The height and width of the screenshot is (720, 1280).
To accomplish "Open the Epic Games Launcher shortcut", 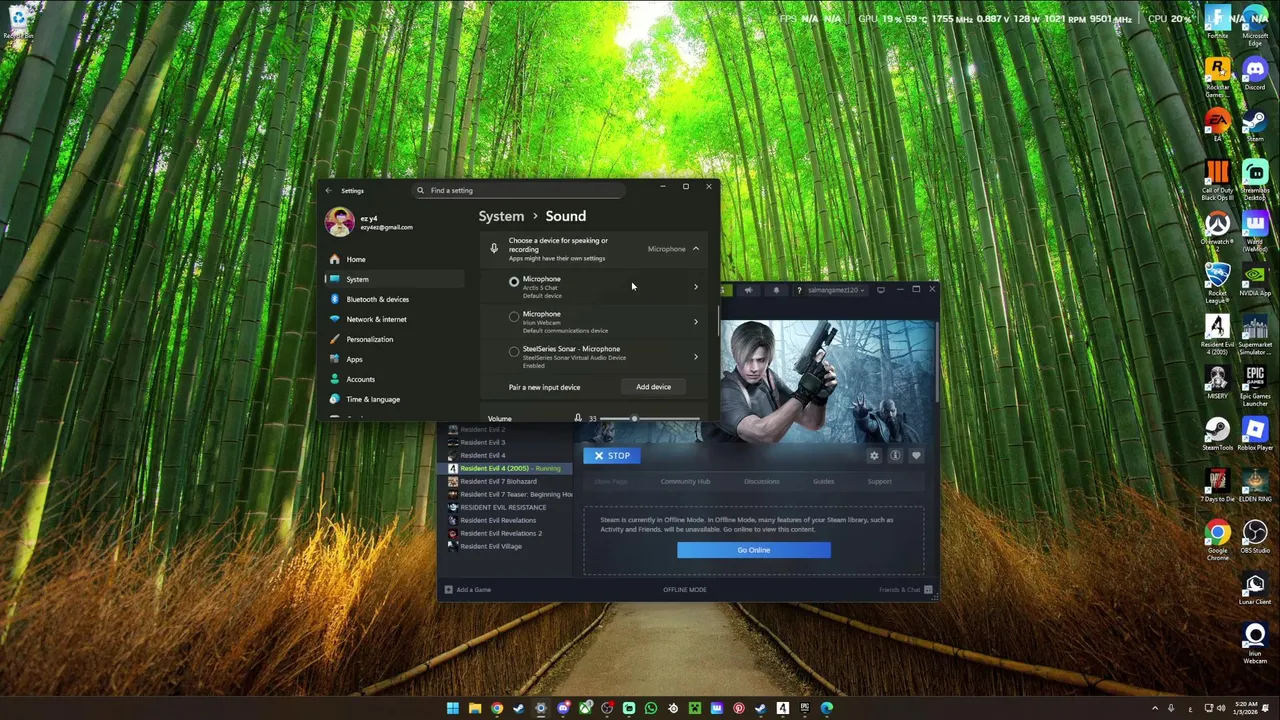I will (1254, 386).
